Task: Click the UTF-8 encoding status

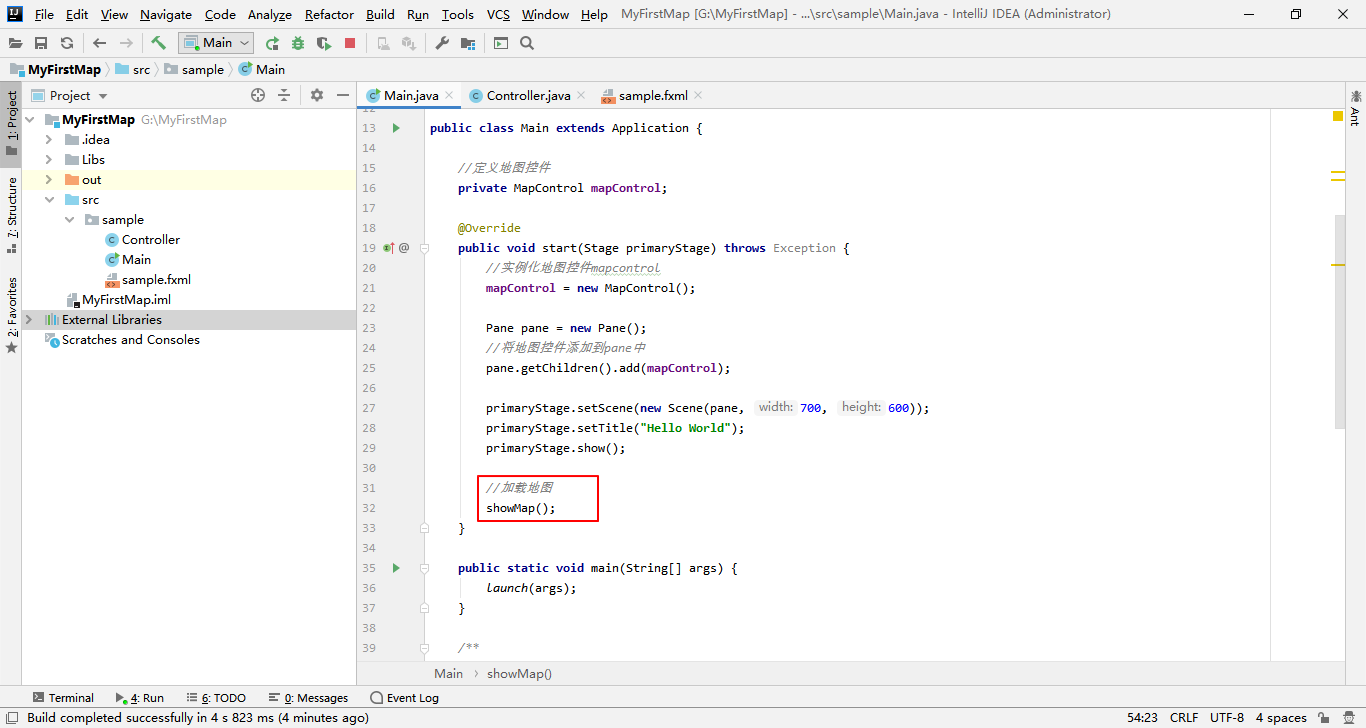Action: (1227, 717)
